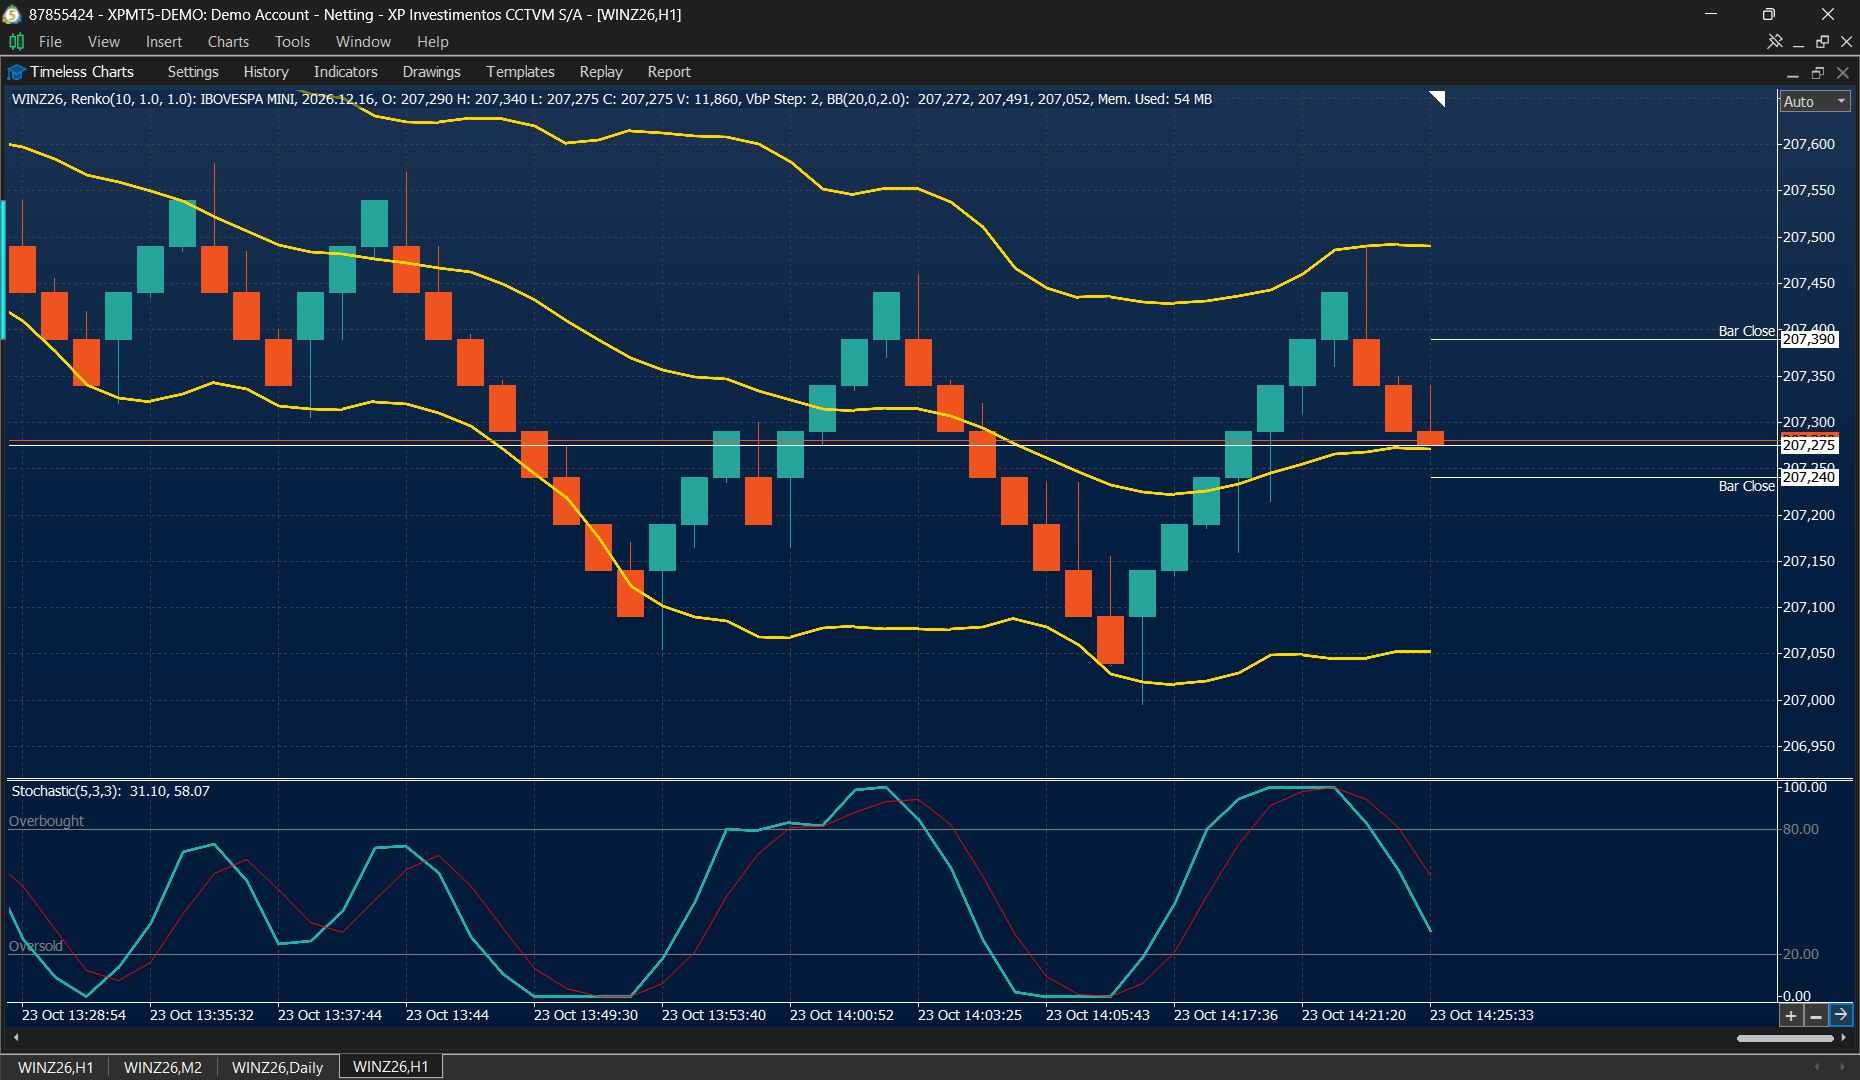
Task: Open the Tools menu
Action: [x=292, y=41]
